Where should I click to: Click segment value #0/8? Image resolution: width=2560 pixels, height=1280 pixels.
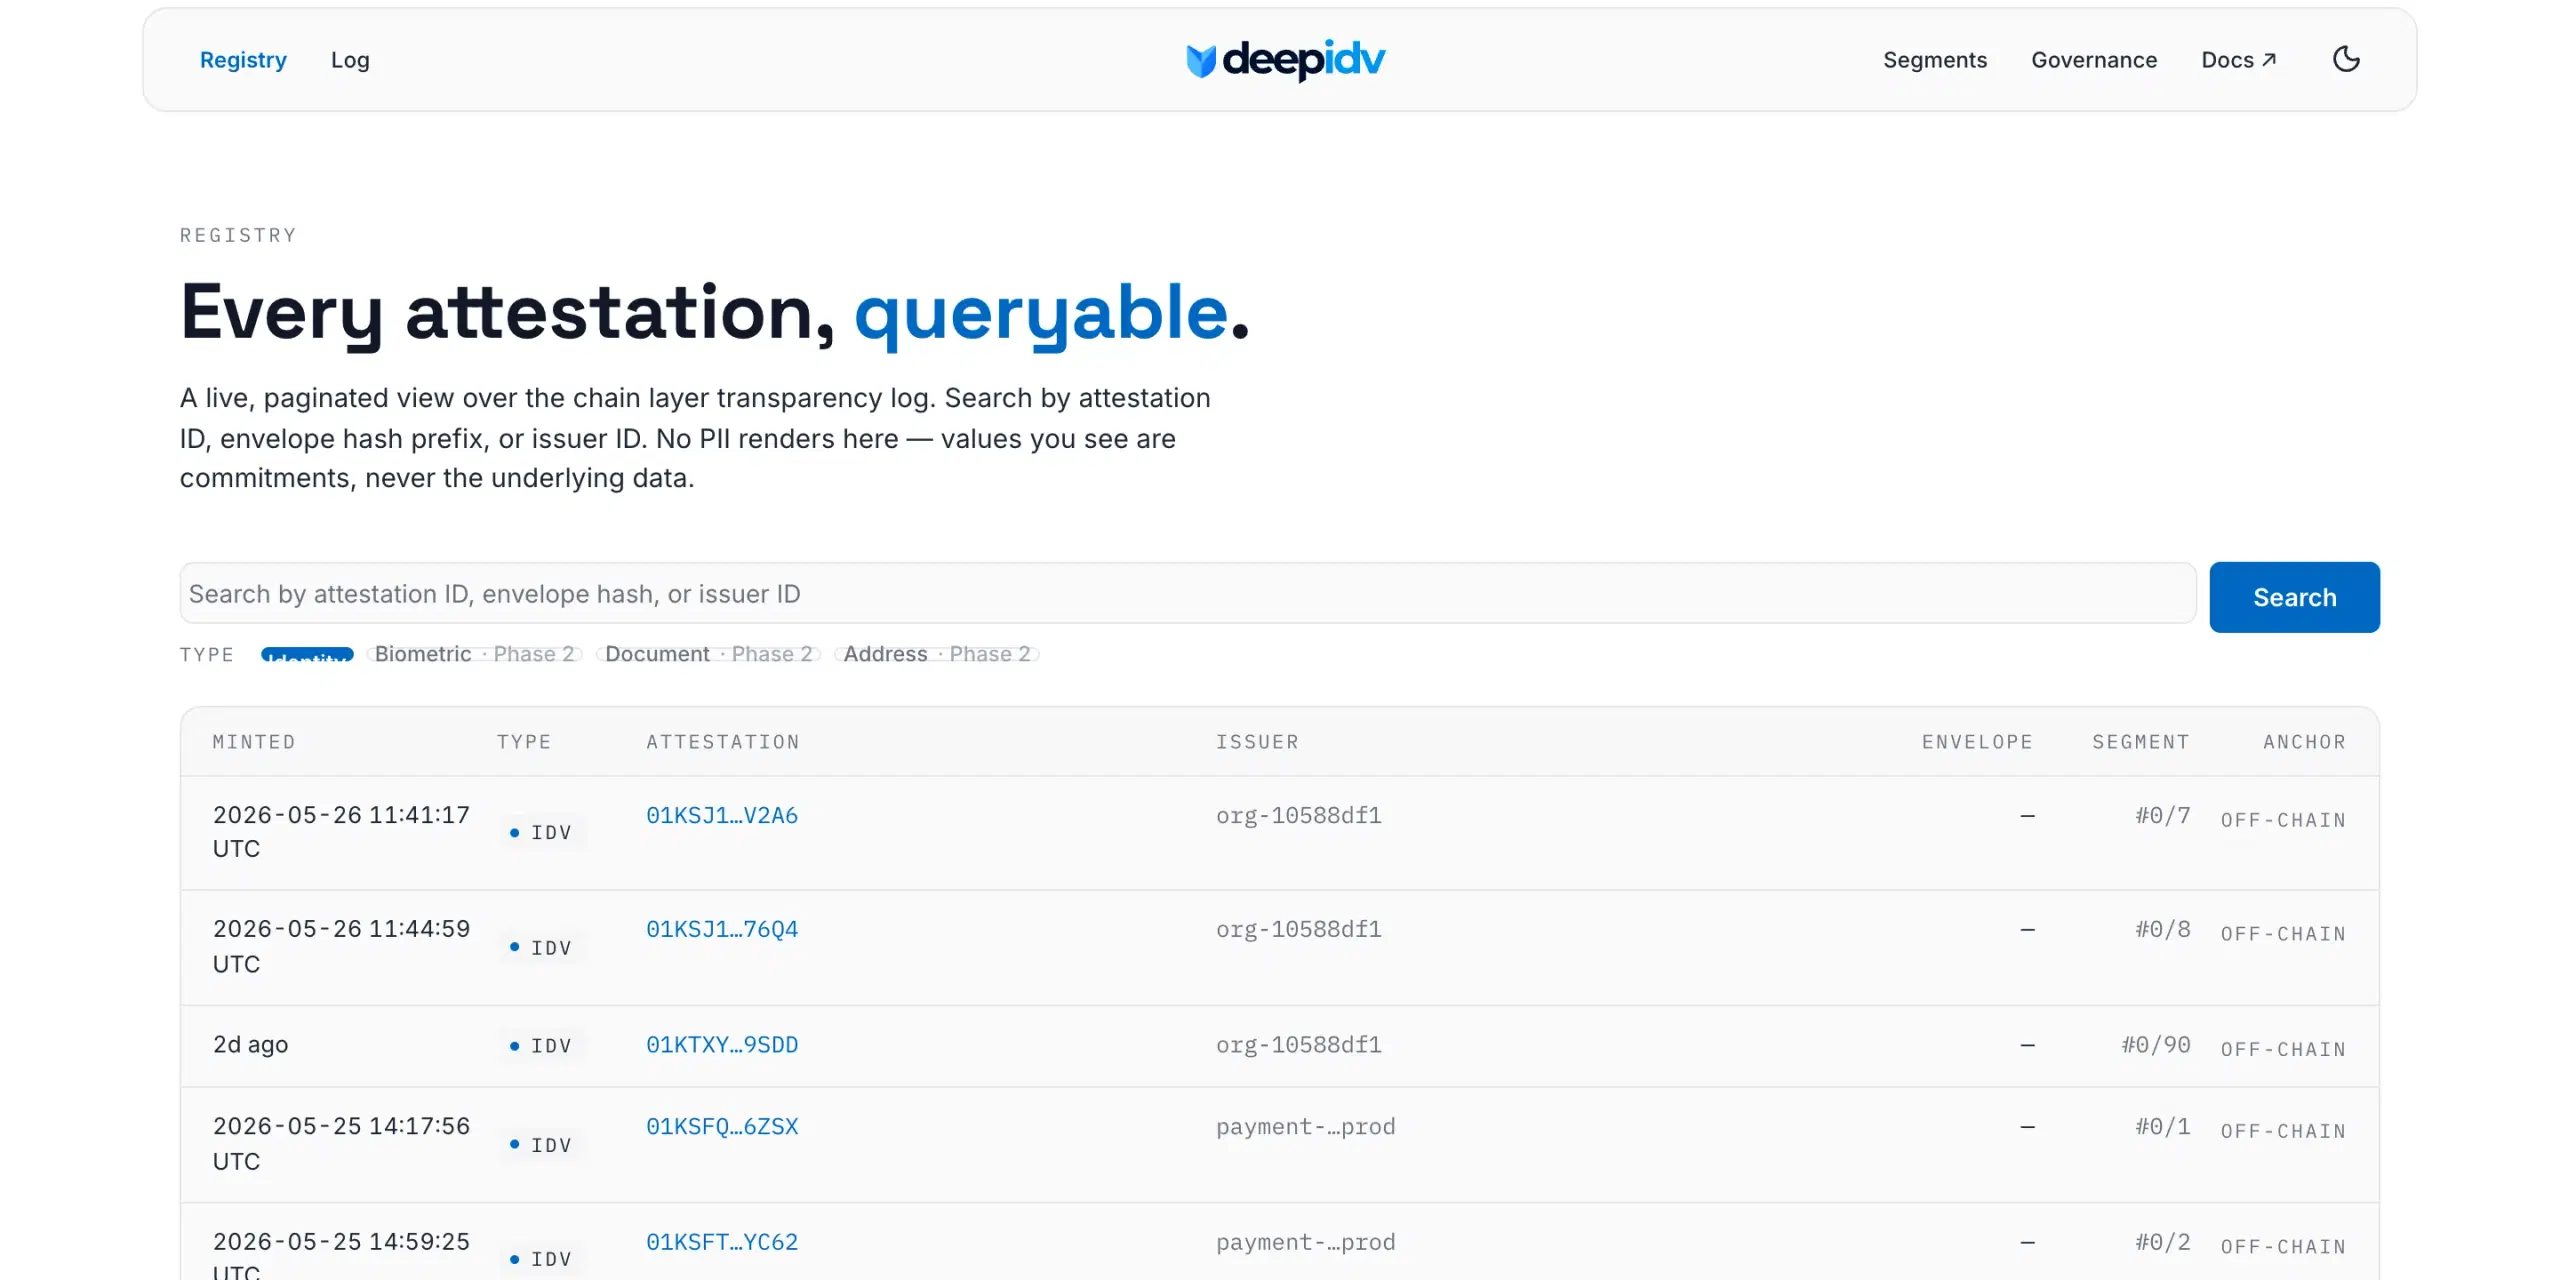tap(2163, 930)
